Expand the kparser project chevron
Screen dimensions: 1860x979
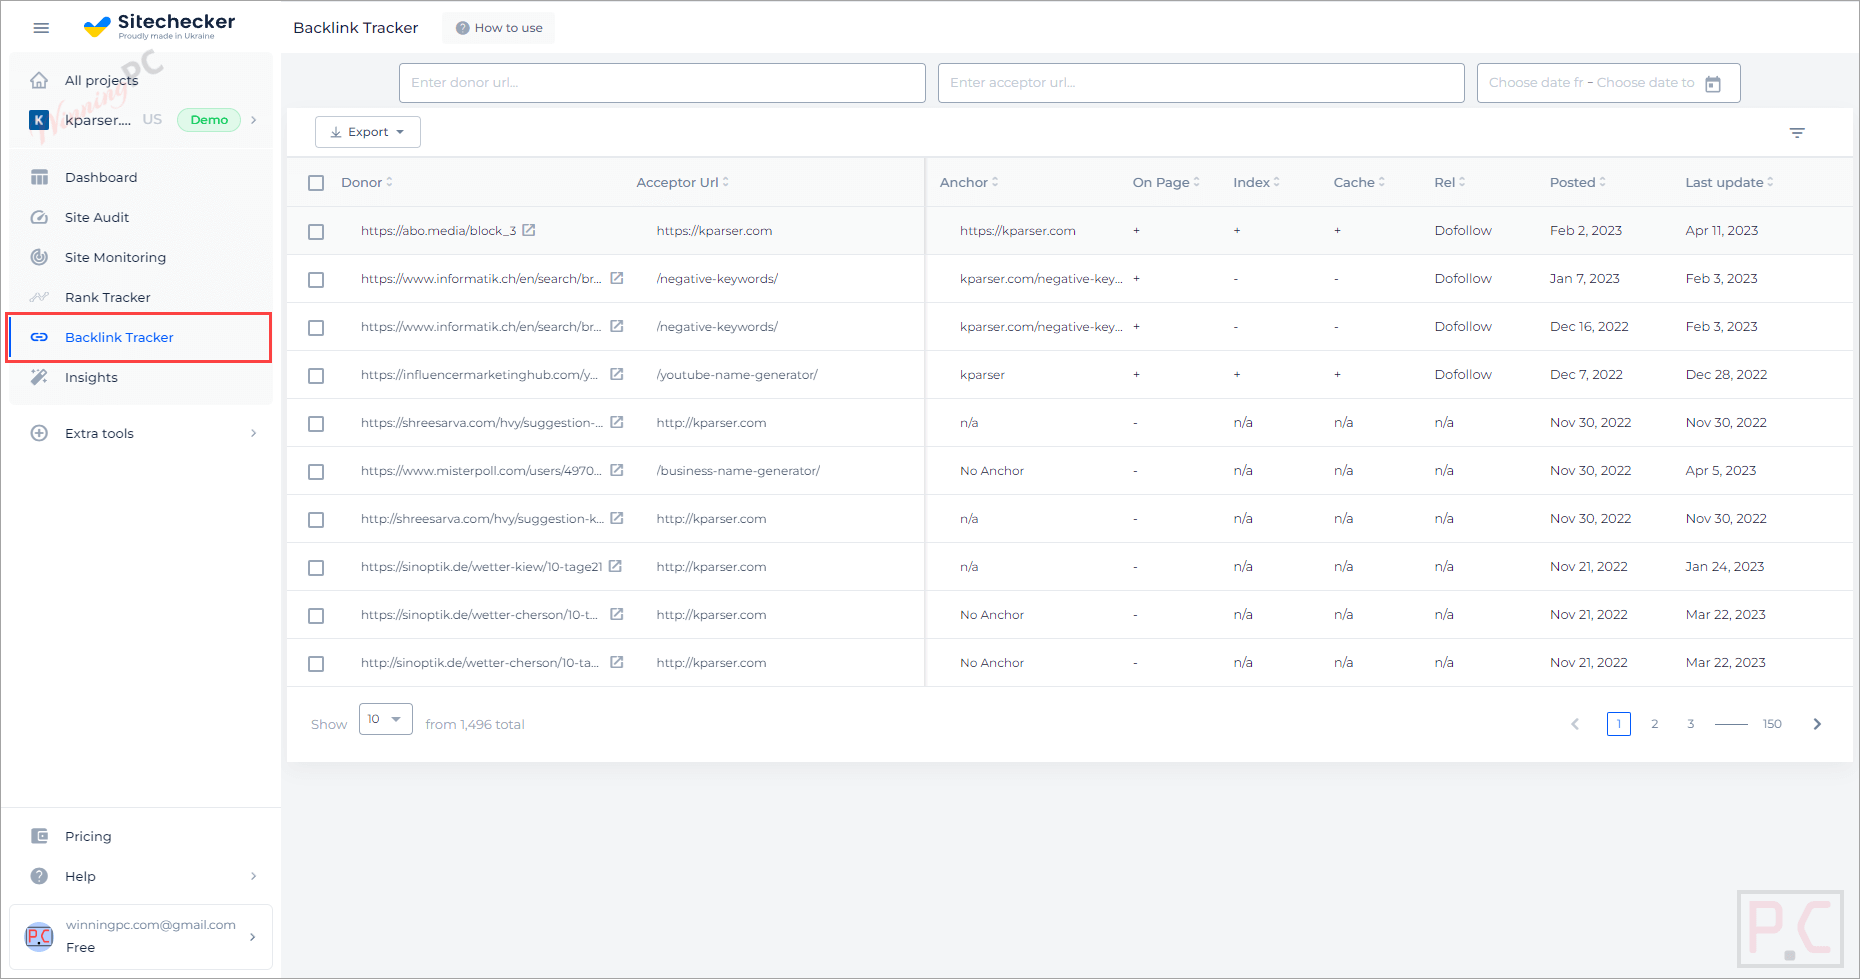tap(254, 120)
